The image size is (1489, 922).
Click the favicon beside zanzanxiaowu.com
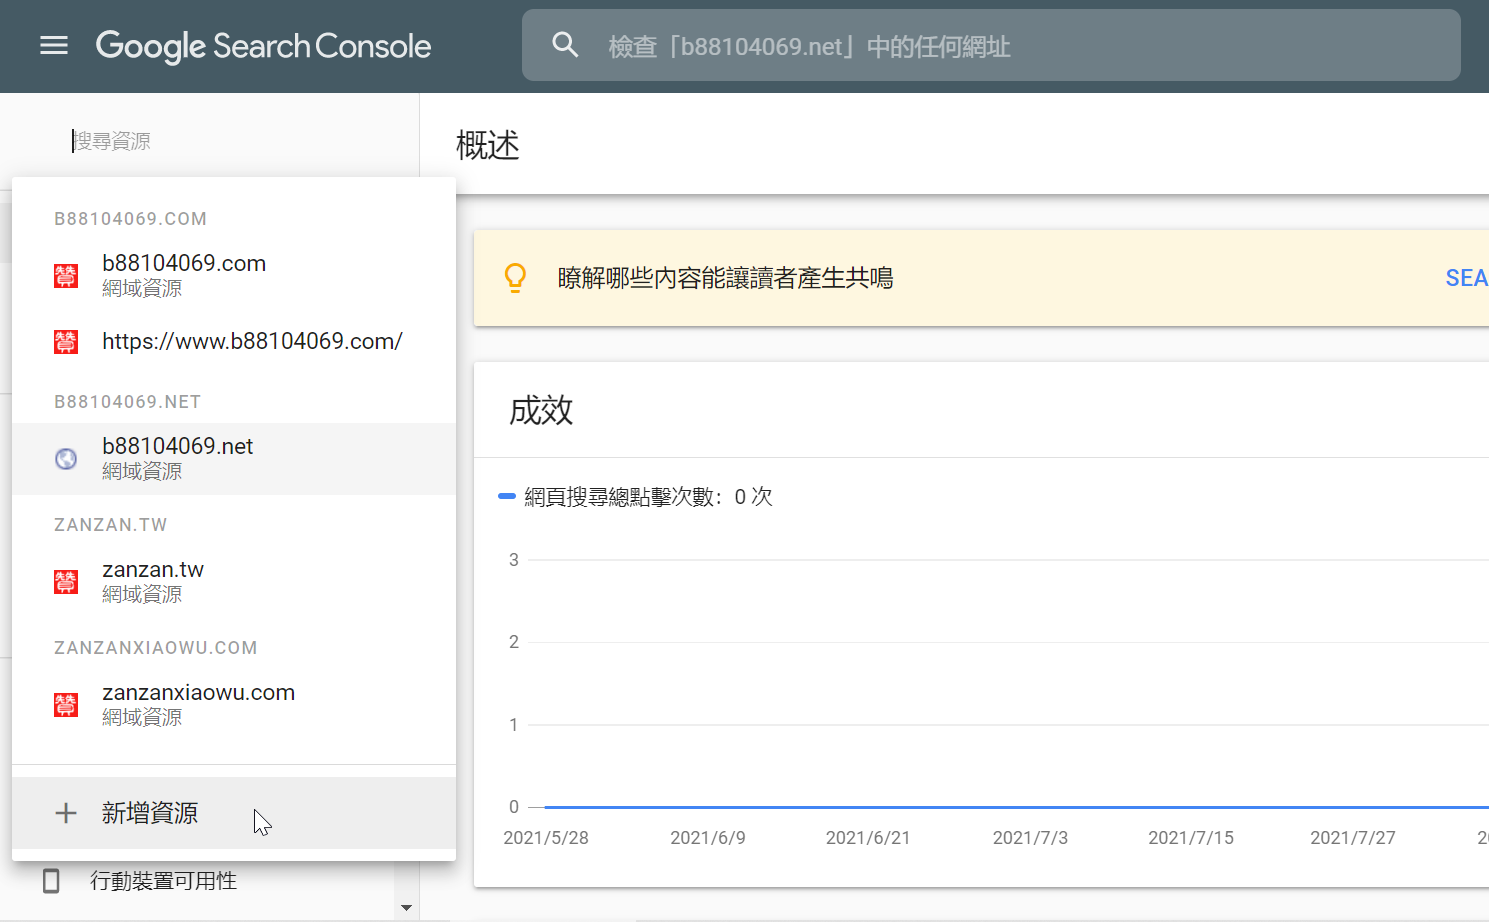[x=66, y=705]
